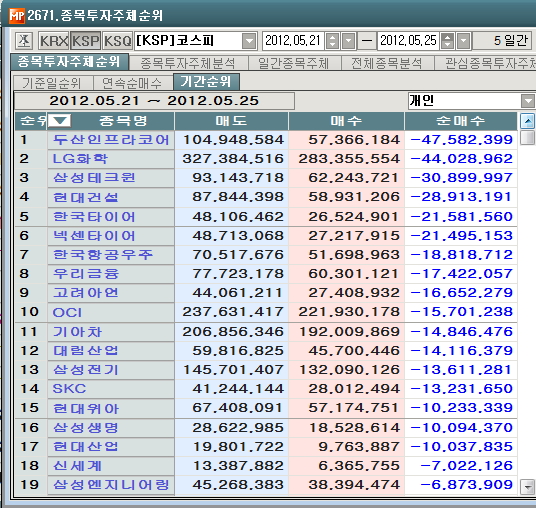Open stock 삼성테크윈
The height and width of the screenshot is (508, 536).
pyautogui.click(x=111, y=178)
